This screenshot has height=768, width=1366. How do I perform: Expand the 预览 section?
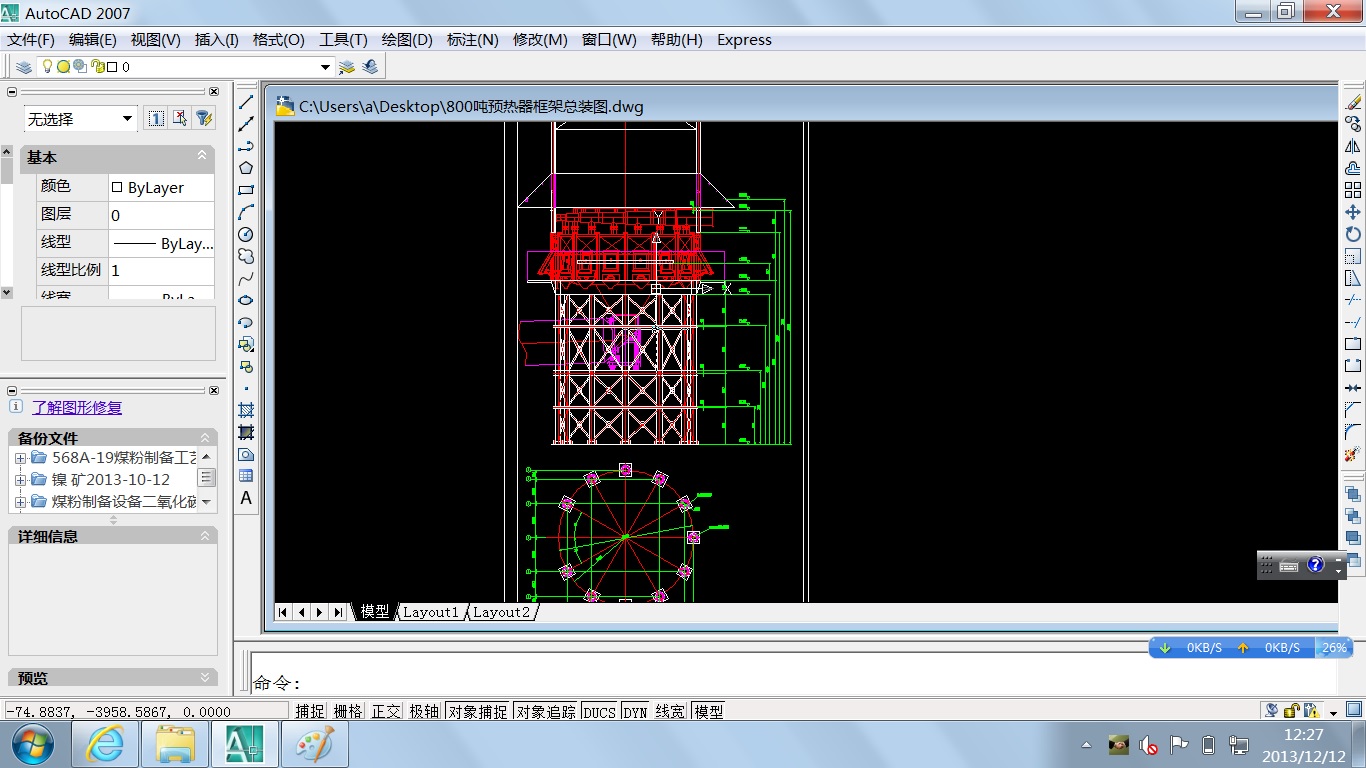coord(205,678)
